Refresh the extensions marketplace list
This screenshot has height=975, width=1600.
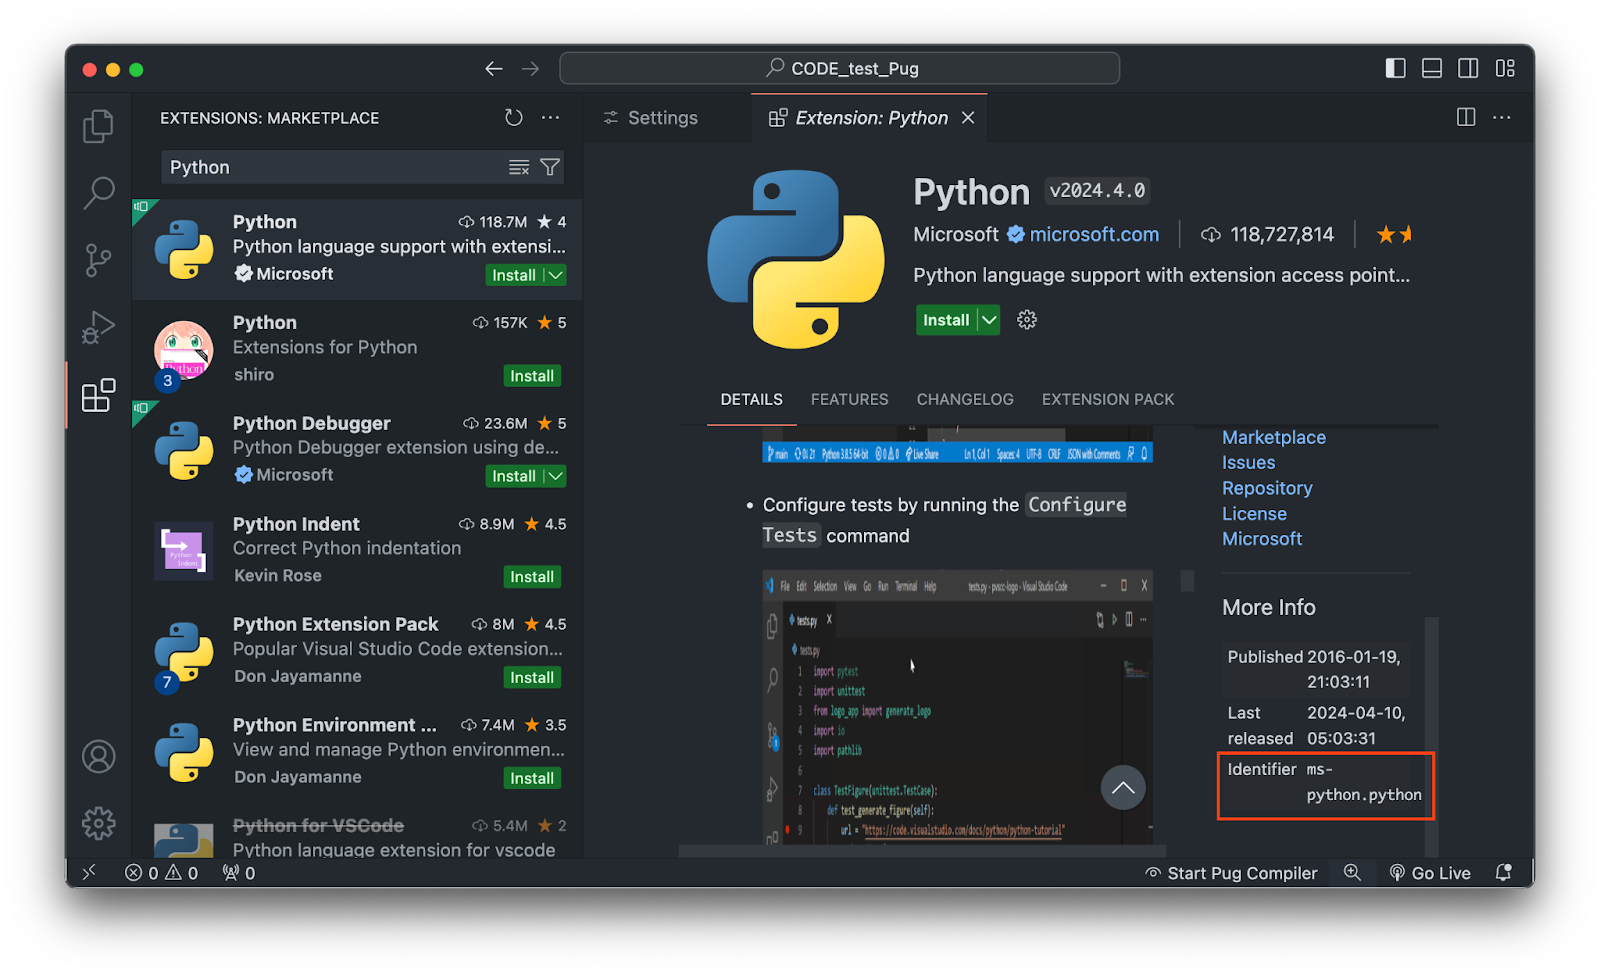pyautogui.click(x=513, y=117)
